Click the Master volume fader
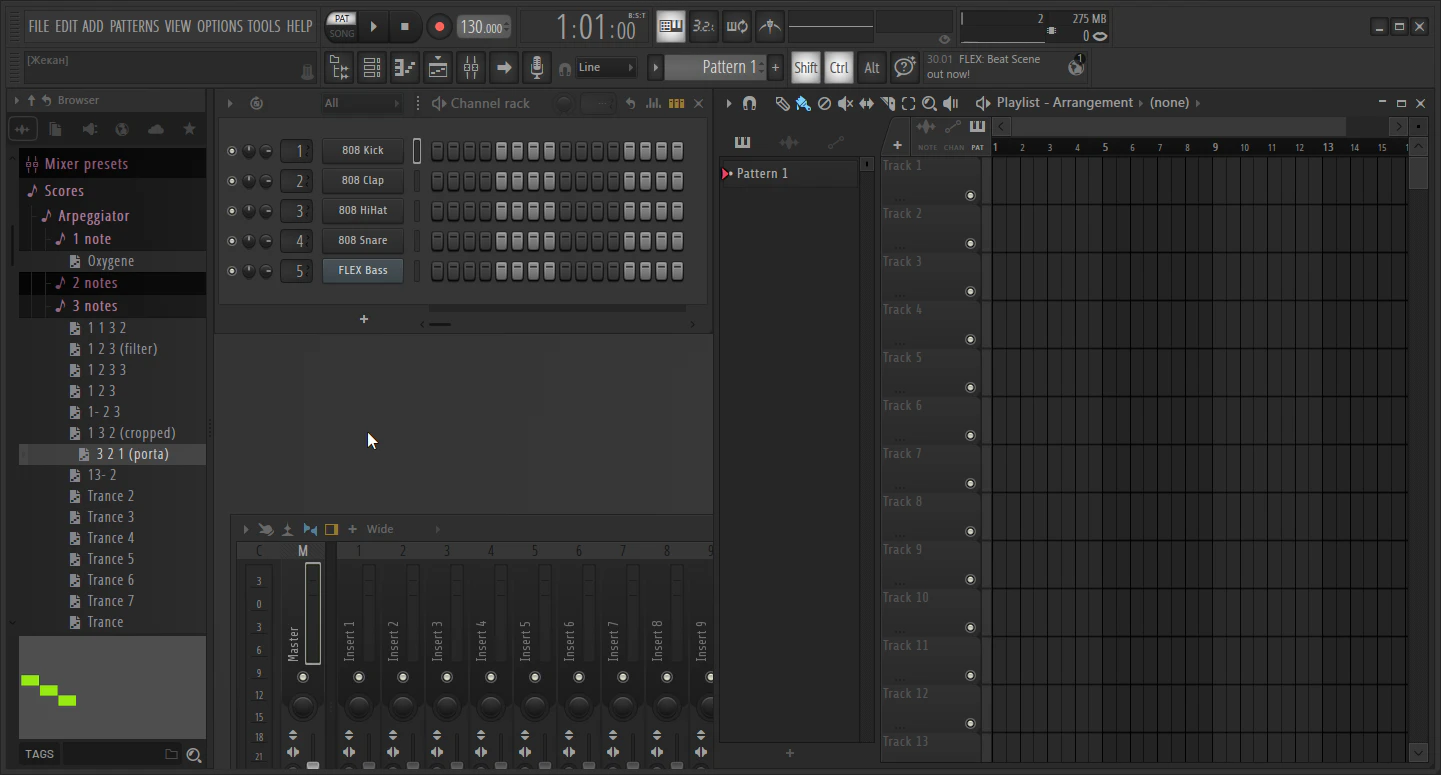 tap(313, 764)
